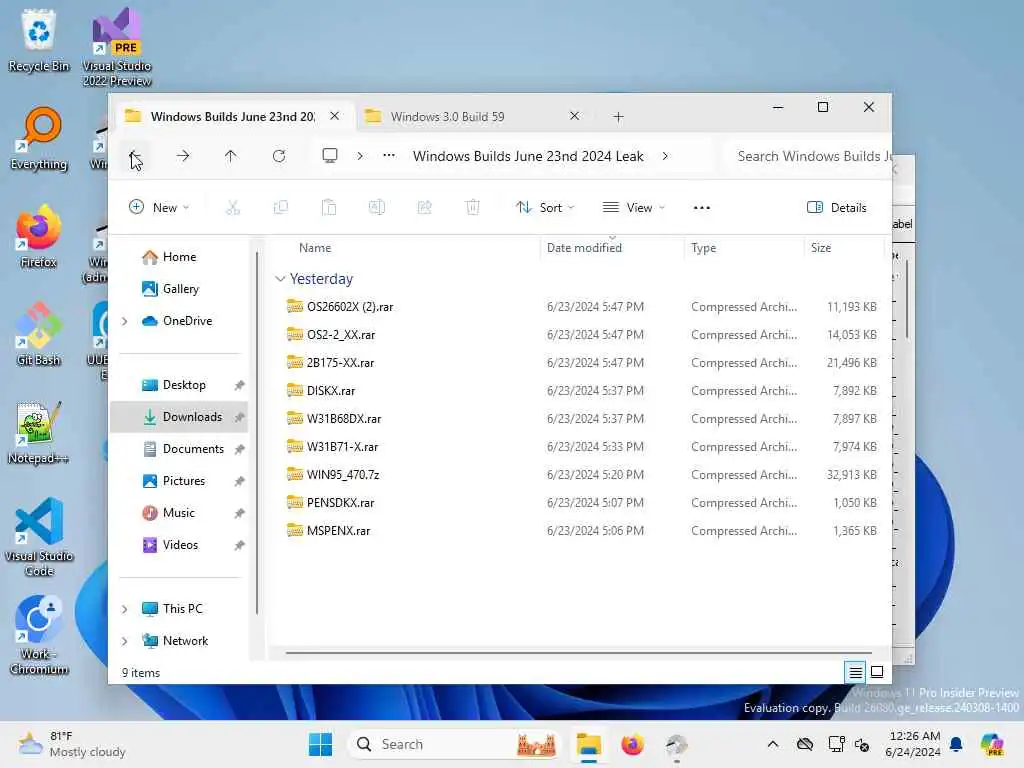This screenshot has width=1024, height=768.
Task: Open the See more ellipsis menu
Action: pos(701,208)
